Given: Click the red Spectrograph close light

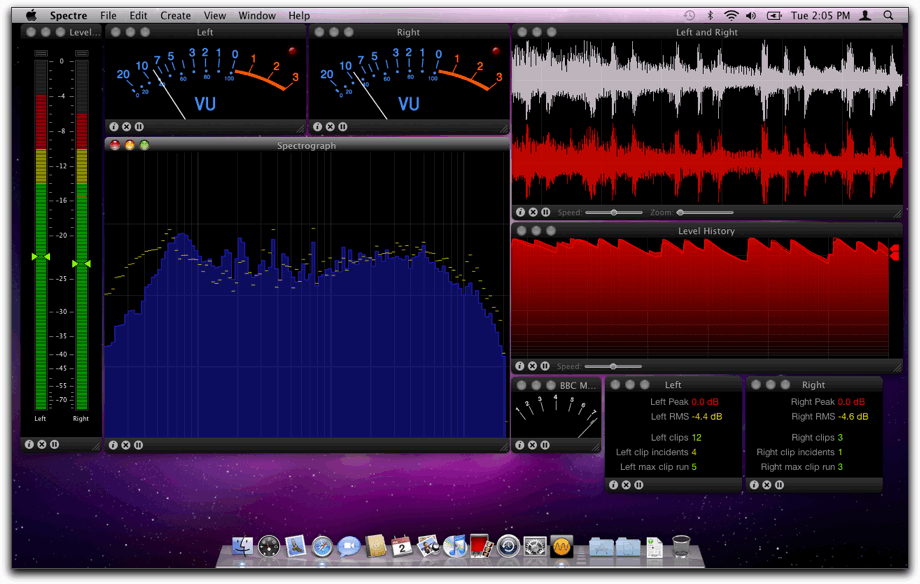Looking at the screenshot, I should point(115,145).
